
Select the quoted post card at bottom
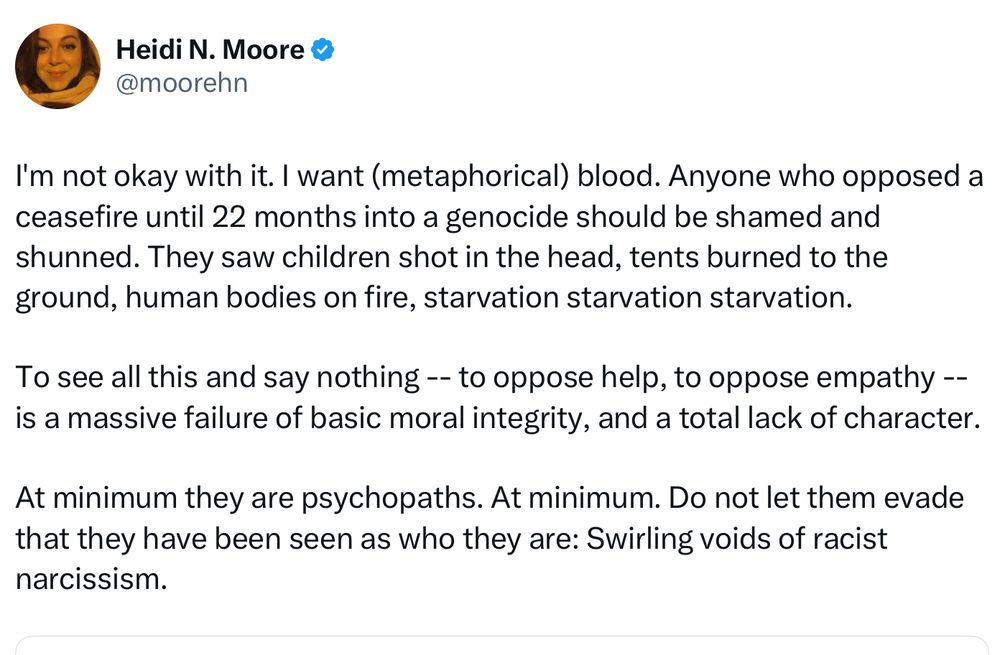501,645
